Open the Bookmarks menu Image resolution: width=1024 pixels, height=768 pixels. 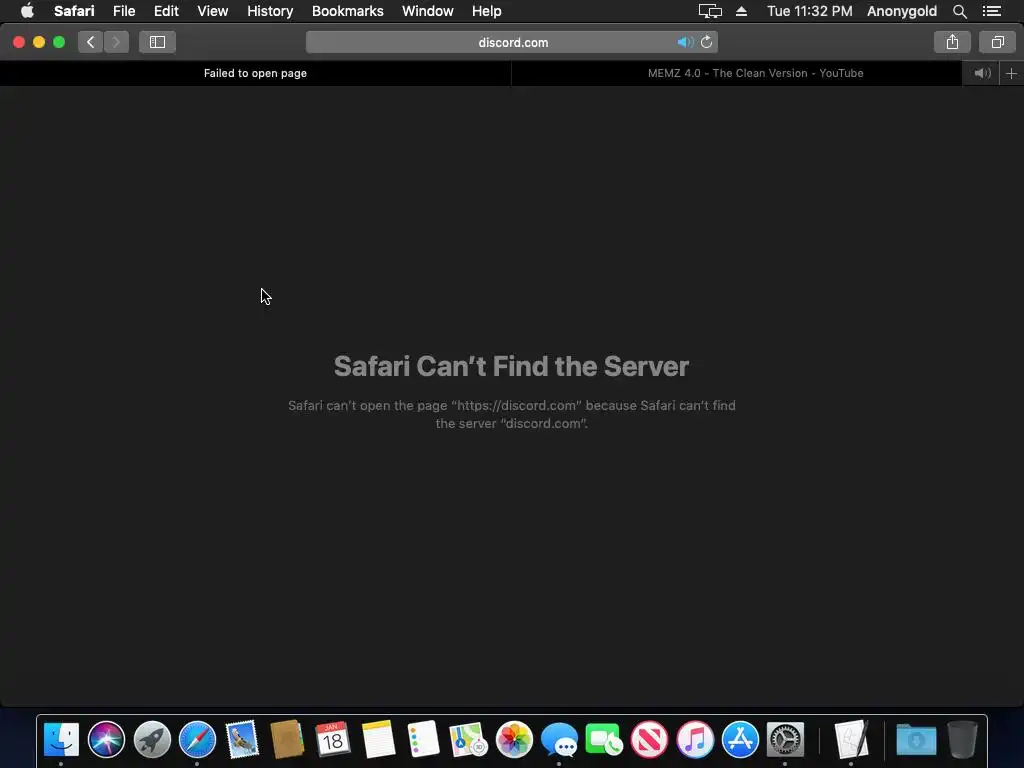[x=347, y=11]
